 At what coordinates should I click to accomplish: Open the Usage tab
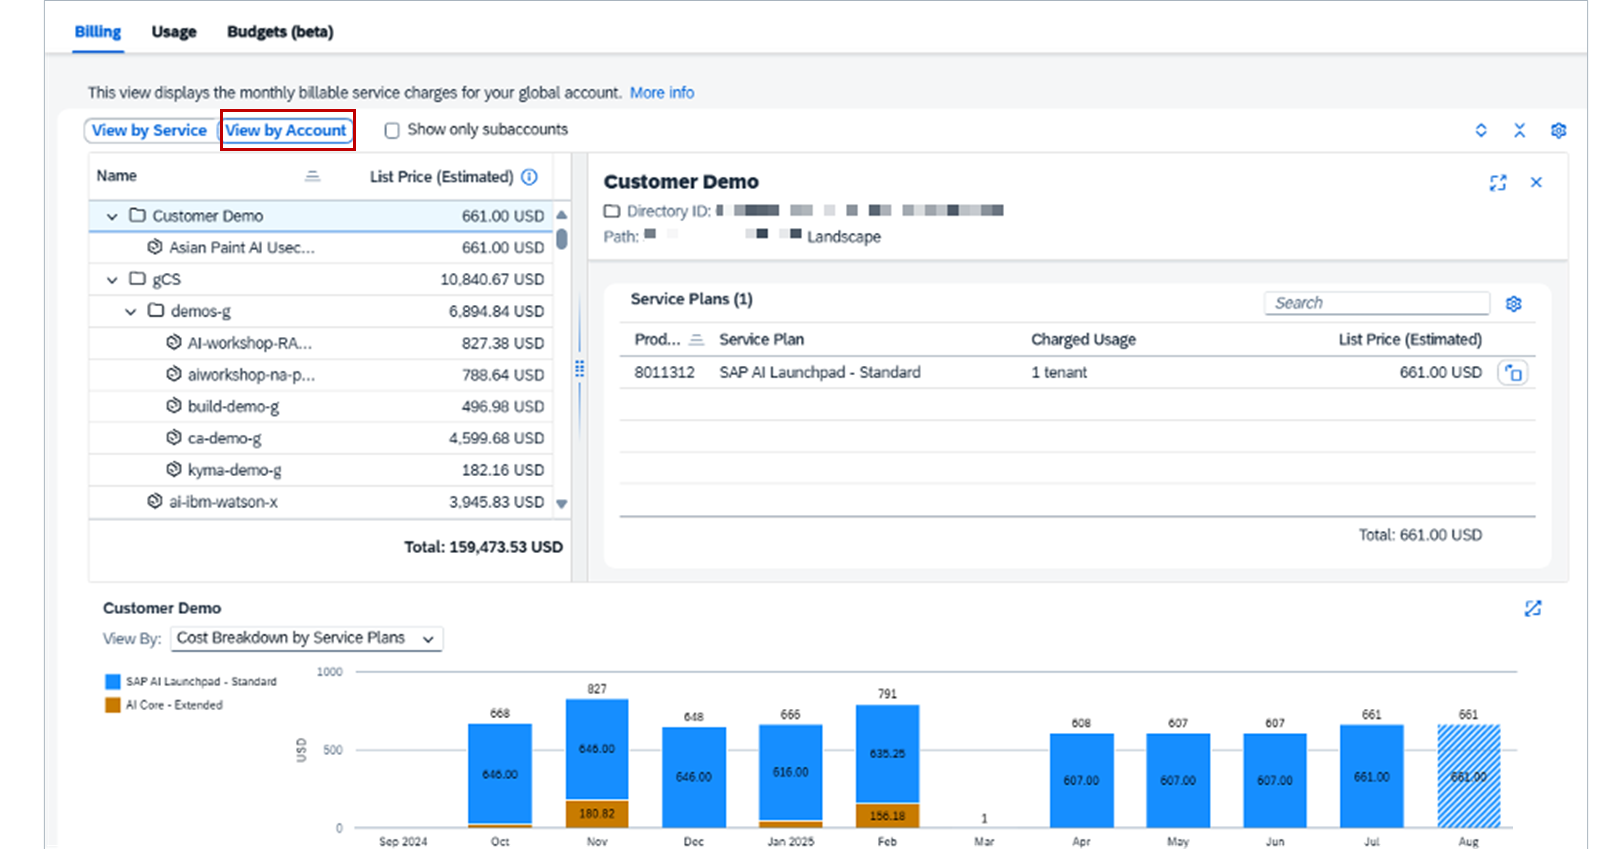coord(174,31)
